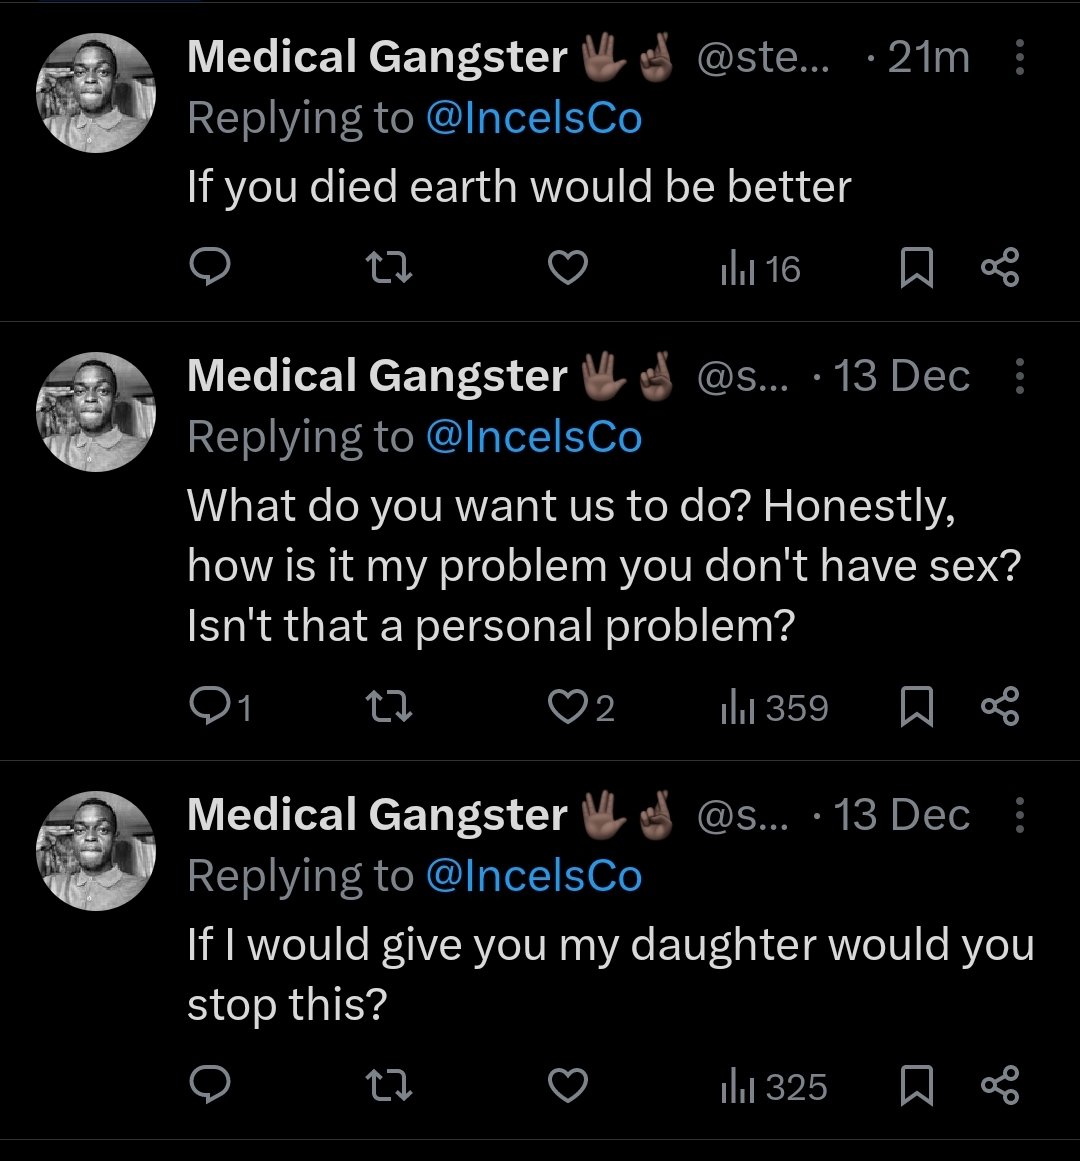The width and height of the screenshot is (1080, 1161).
Task: Open more options on 21m tweet
Action: coord(1019,58)
